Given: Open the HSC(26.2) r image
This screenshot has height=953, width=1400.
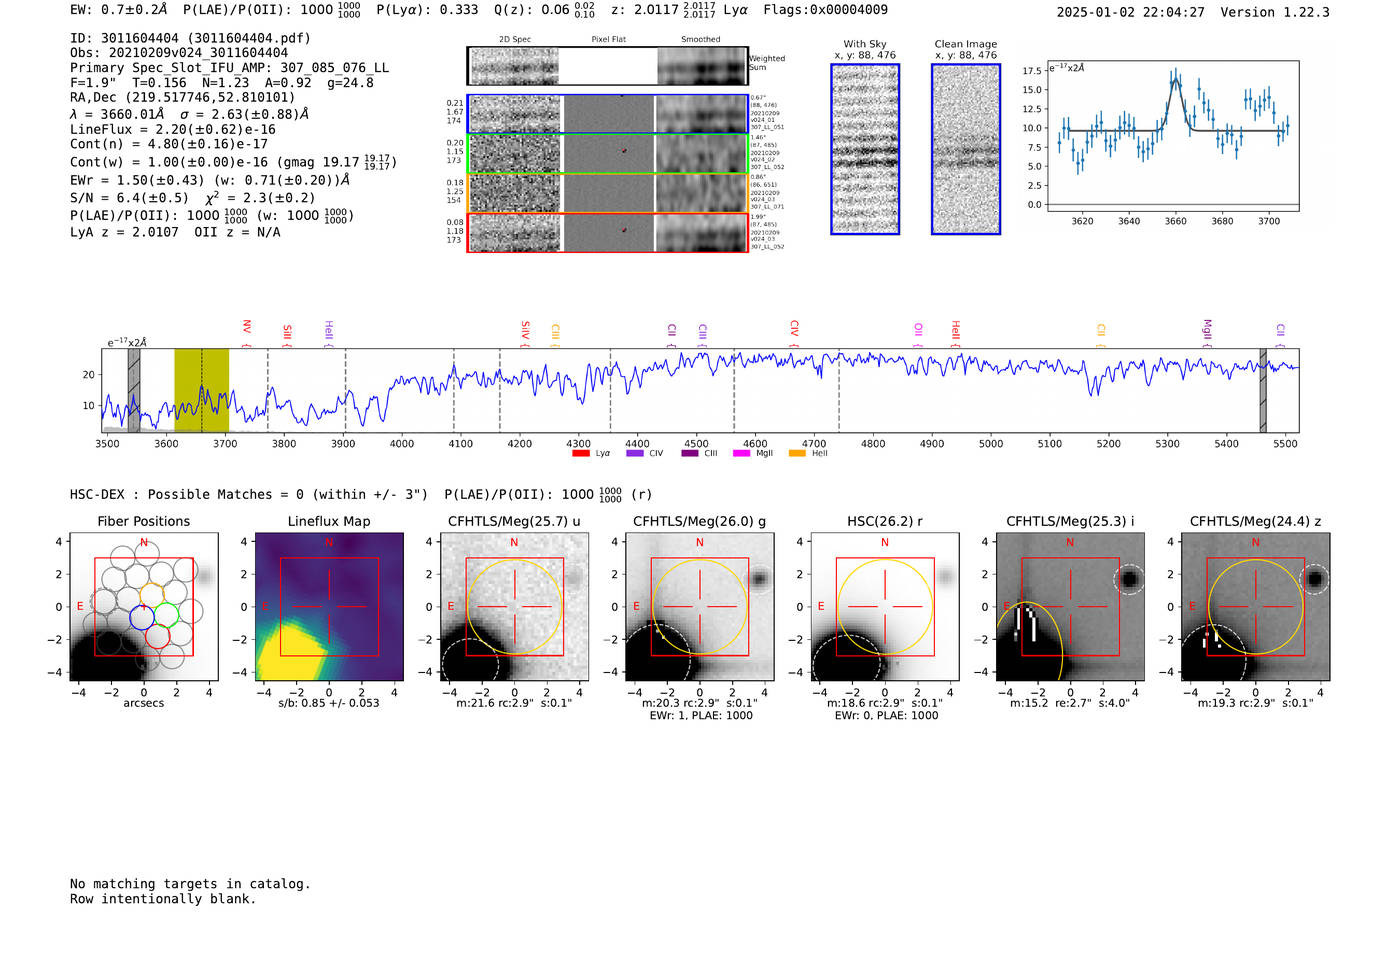Looking at the screenshot, I should (885, 607).
